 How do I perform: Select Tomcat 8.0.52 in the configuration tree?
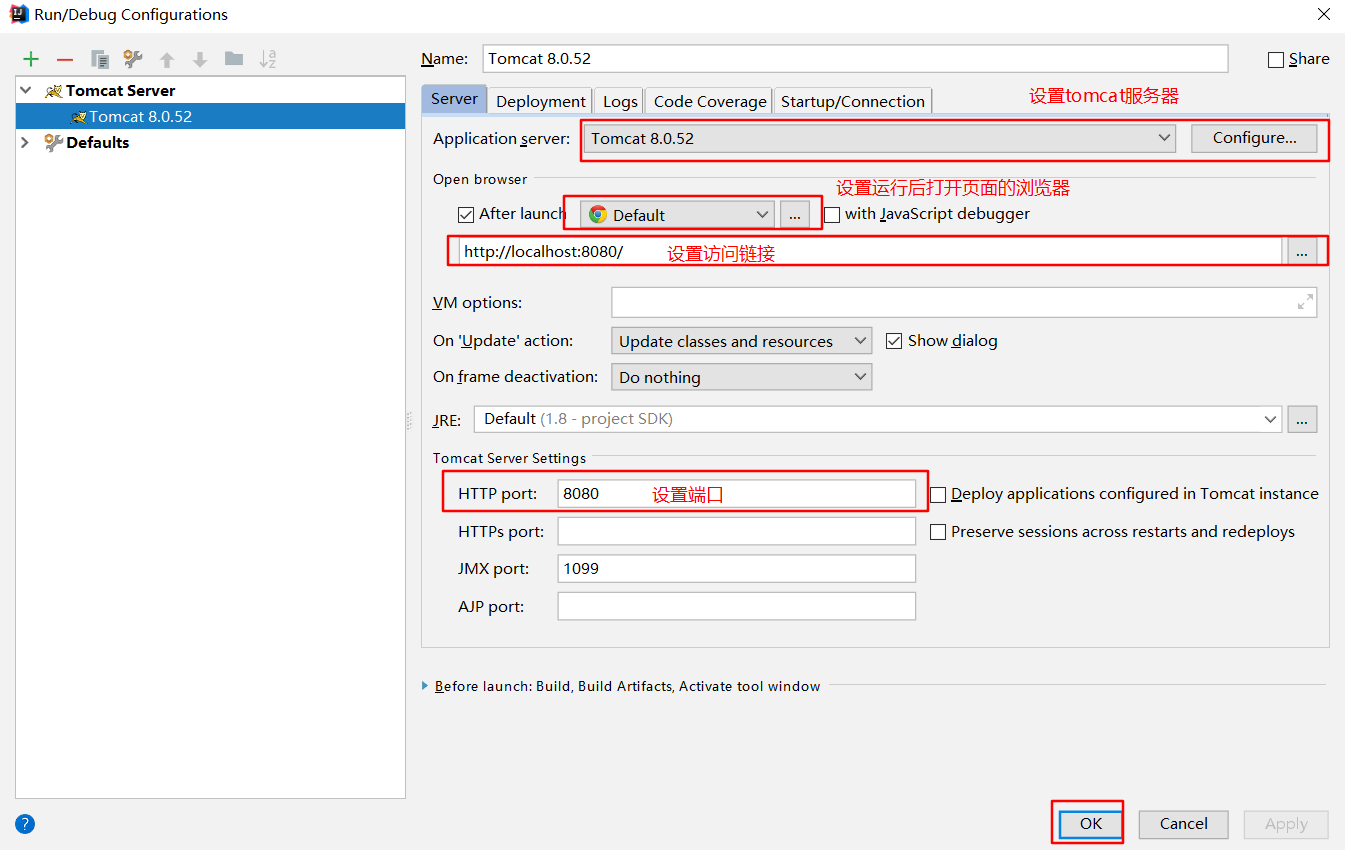click(x=210, y=116)
